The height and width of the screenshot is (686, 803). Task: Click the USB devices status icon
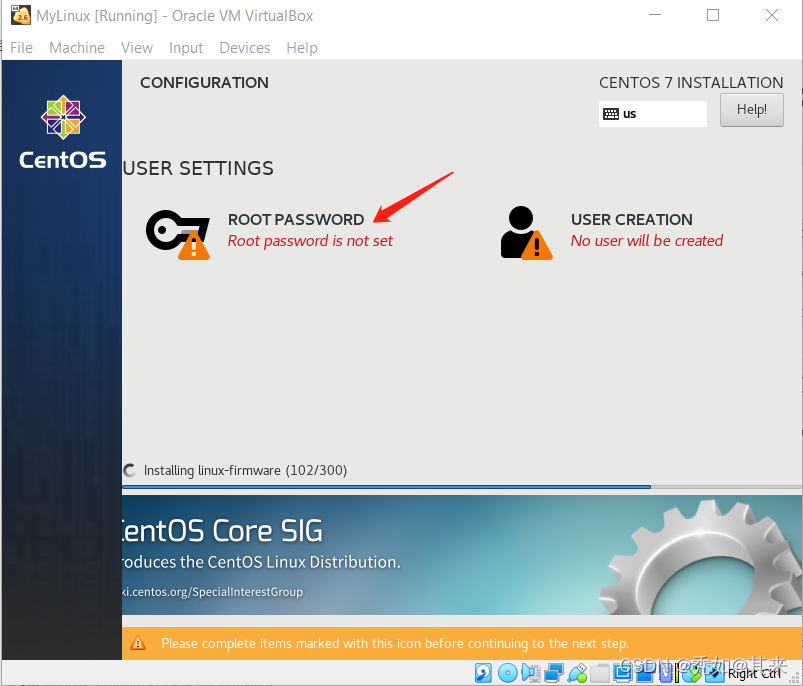[577, 673]
